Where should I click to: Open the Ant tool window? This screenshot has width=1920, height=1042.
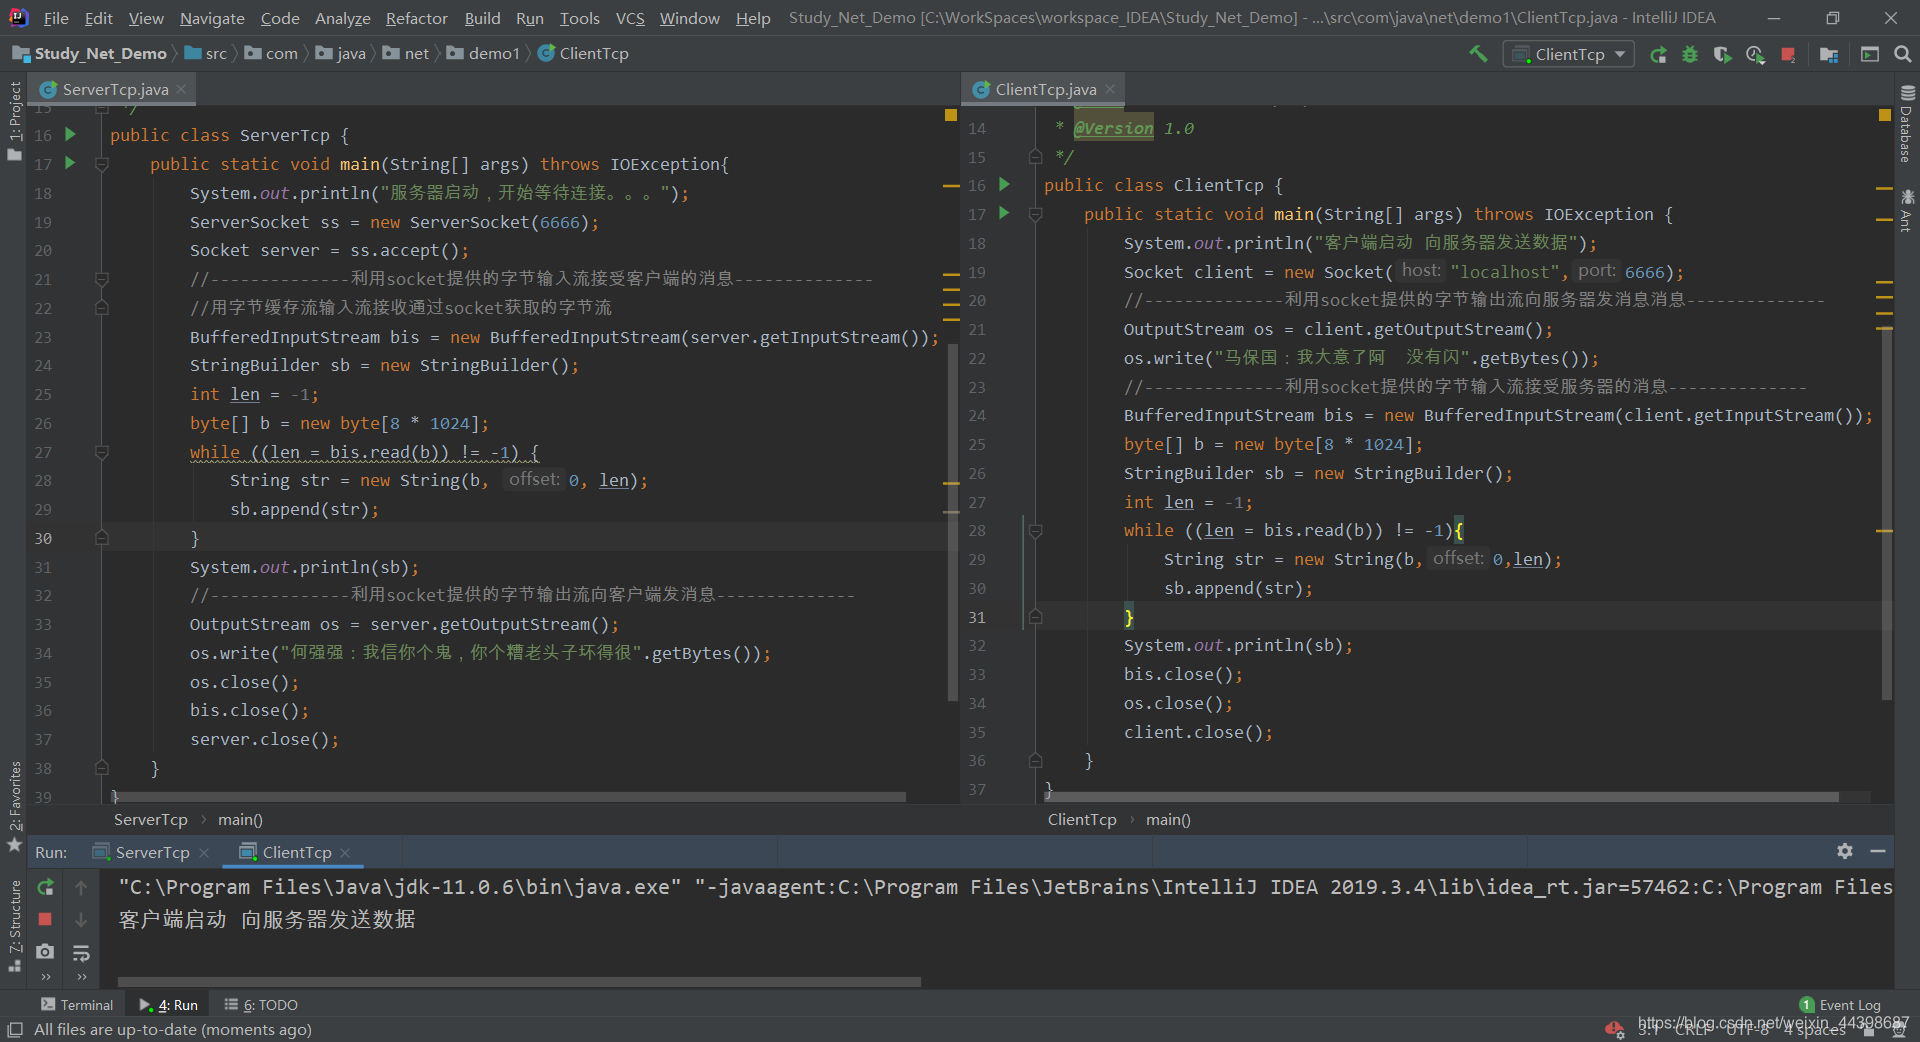click(x=1907, y=210)
